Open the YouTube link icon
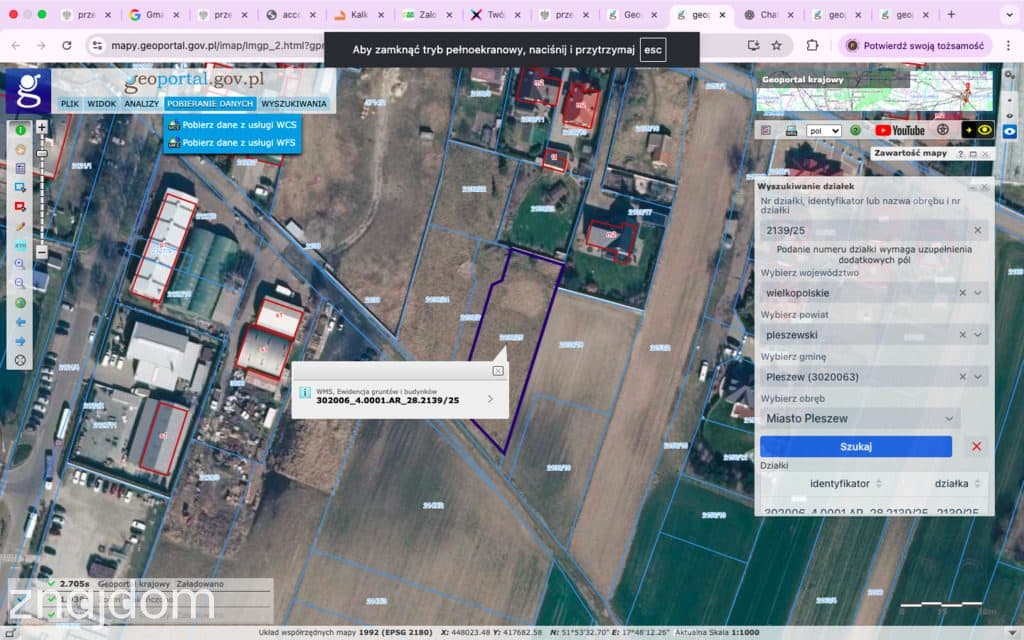Viewport: 1024px width, 640px height. pos(900,131)
